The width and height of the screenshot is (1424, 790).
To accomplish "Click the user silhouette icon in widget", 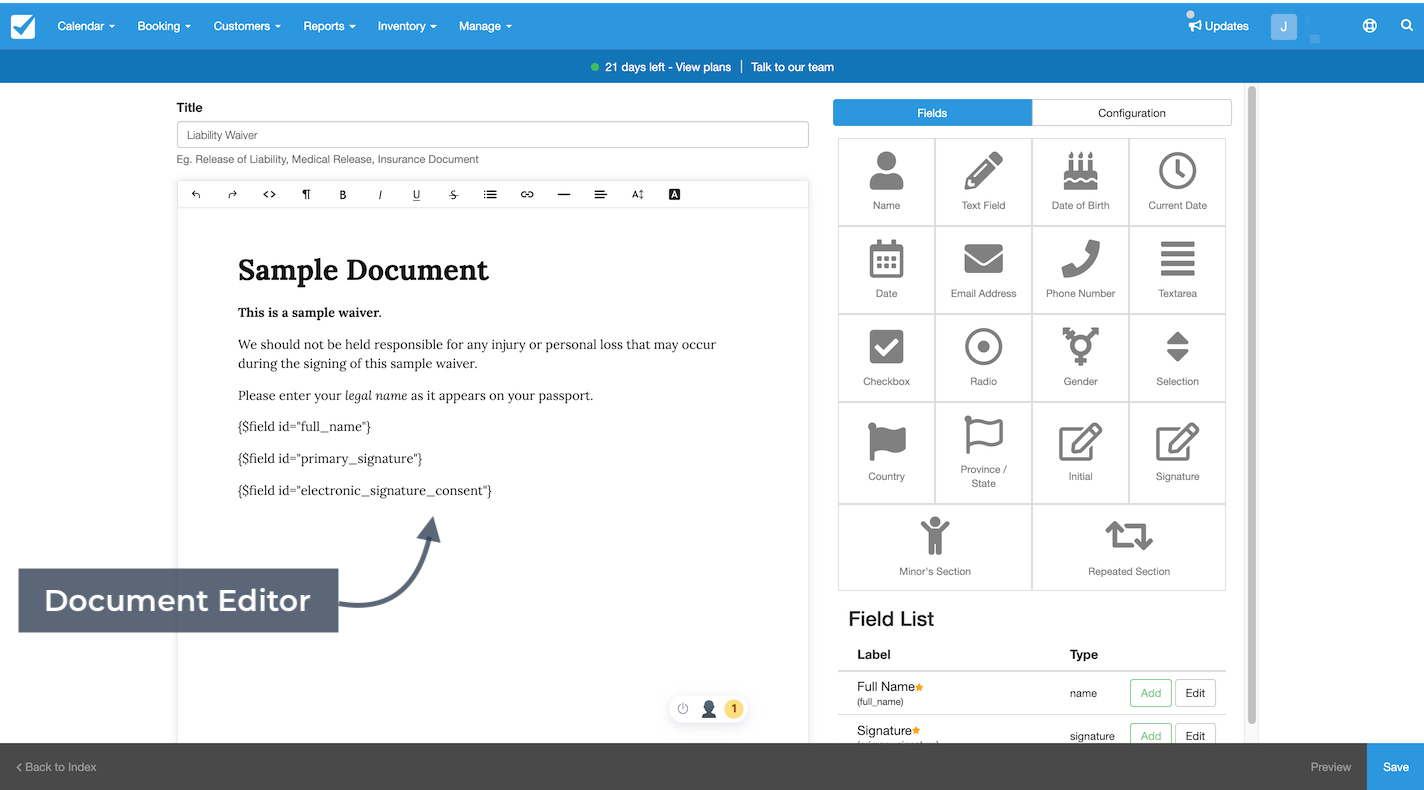I will tap(709, 709).
